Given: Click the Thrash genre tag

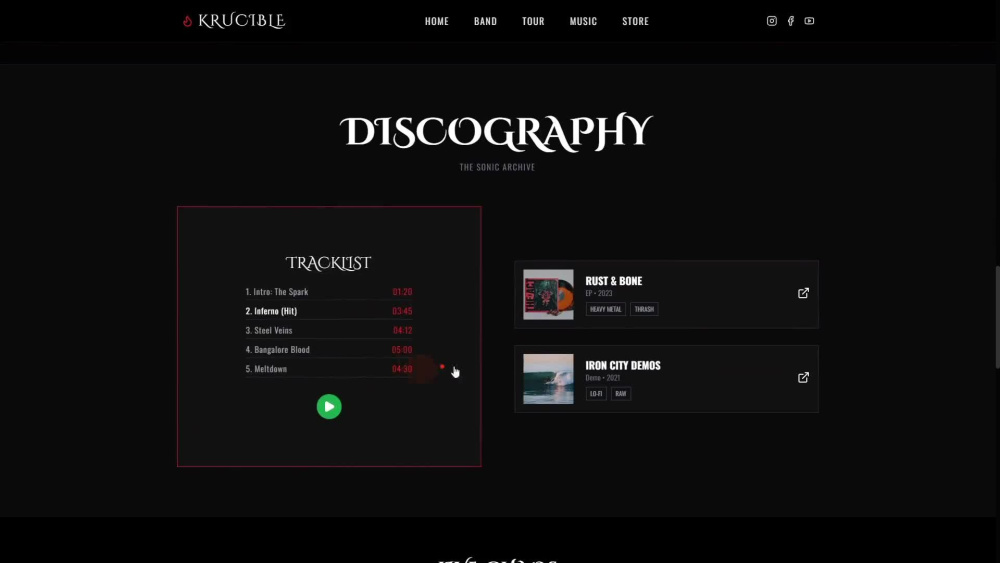Looking at the screenshot, I should point(644,309).
